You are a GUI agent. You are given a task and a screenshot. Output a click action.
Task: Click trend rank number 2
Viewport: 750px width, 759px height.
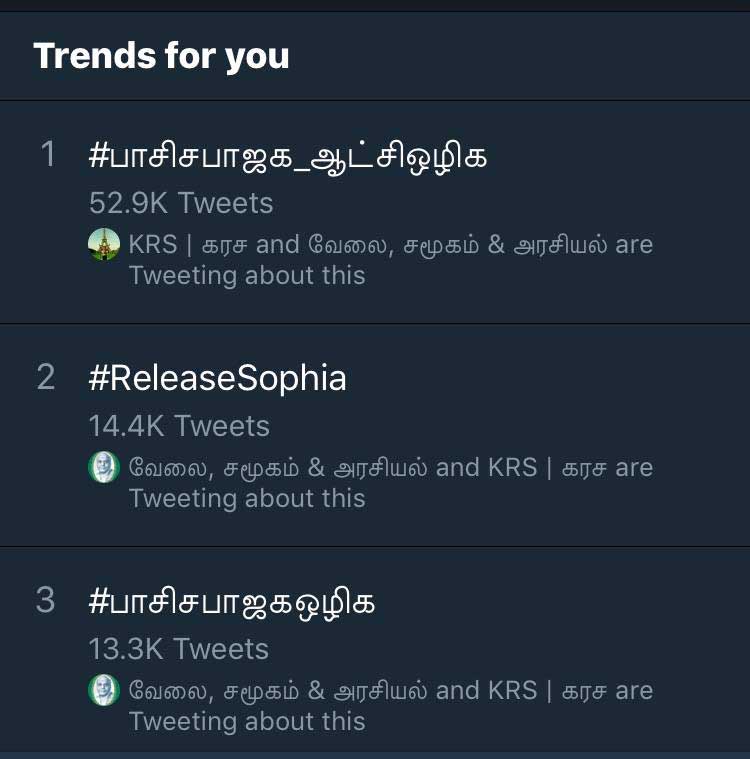coord(46,377)
